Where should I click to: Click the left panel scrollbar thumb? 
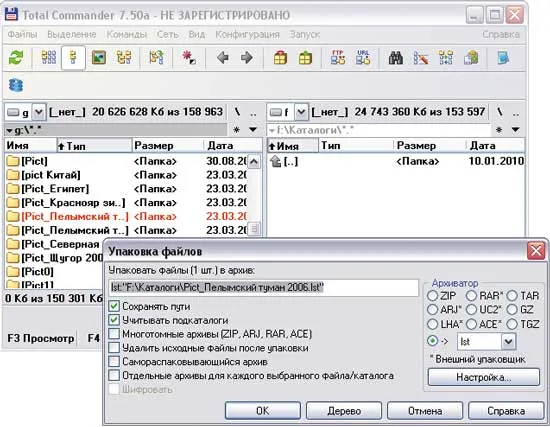point(254,229)
